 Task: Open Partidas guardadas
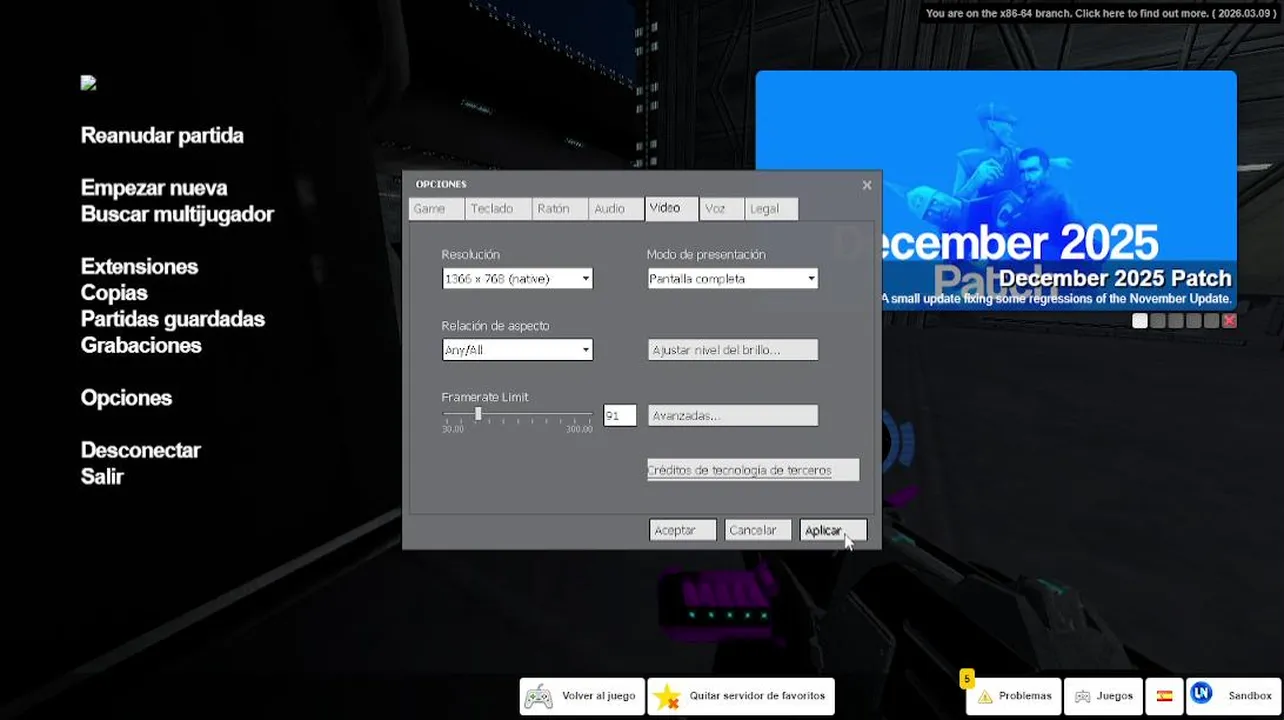point(173,319)
